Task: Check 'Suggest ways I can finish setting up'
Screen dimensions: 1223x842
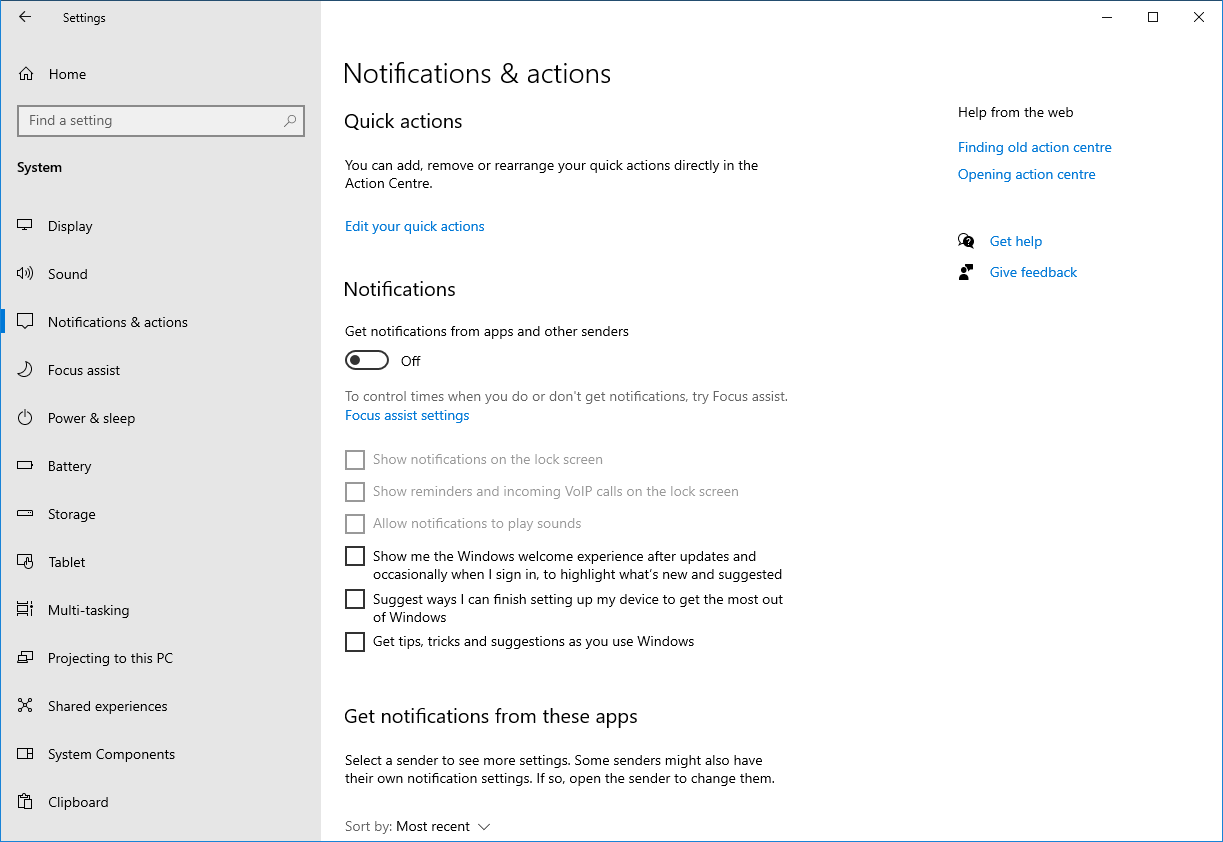Action: (354, 598)
